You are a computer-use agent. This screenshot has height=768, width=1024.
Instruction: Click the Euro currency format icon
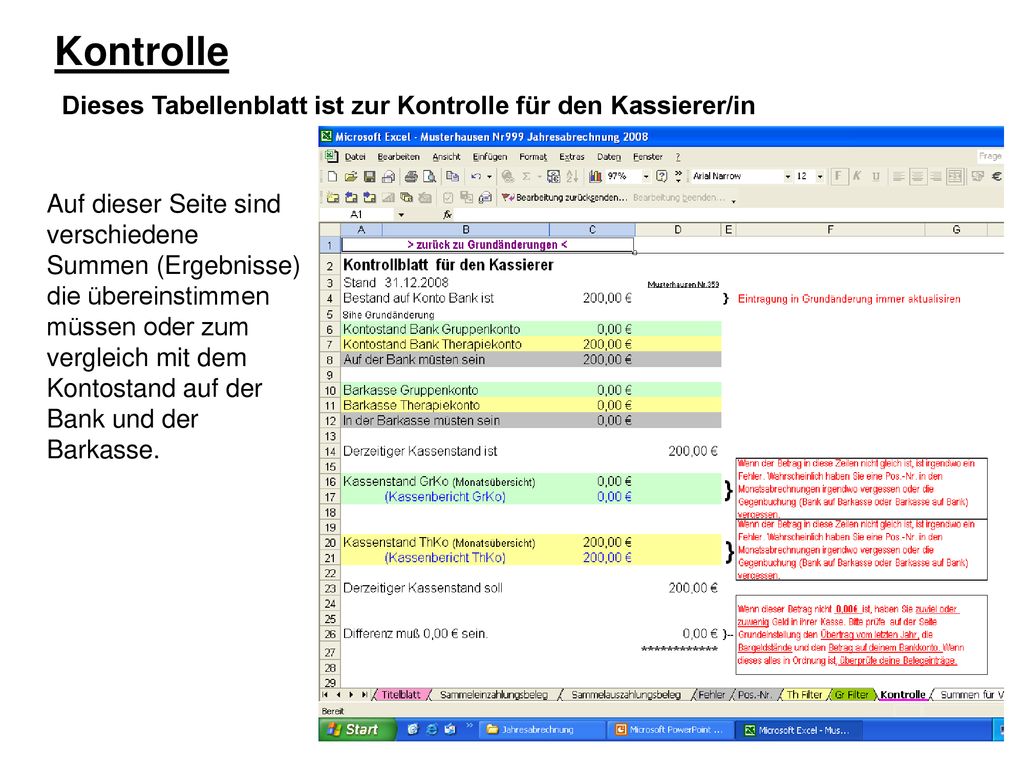997,176
